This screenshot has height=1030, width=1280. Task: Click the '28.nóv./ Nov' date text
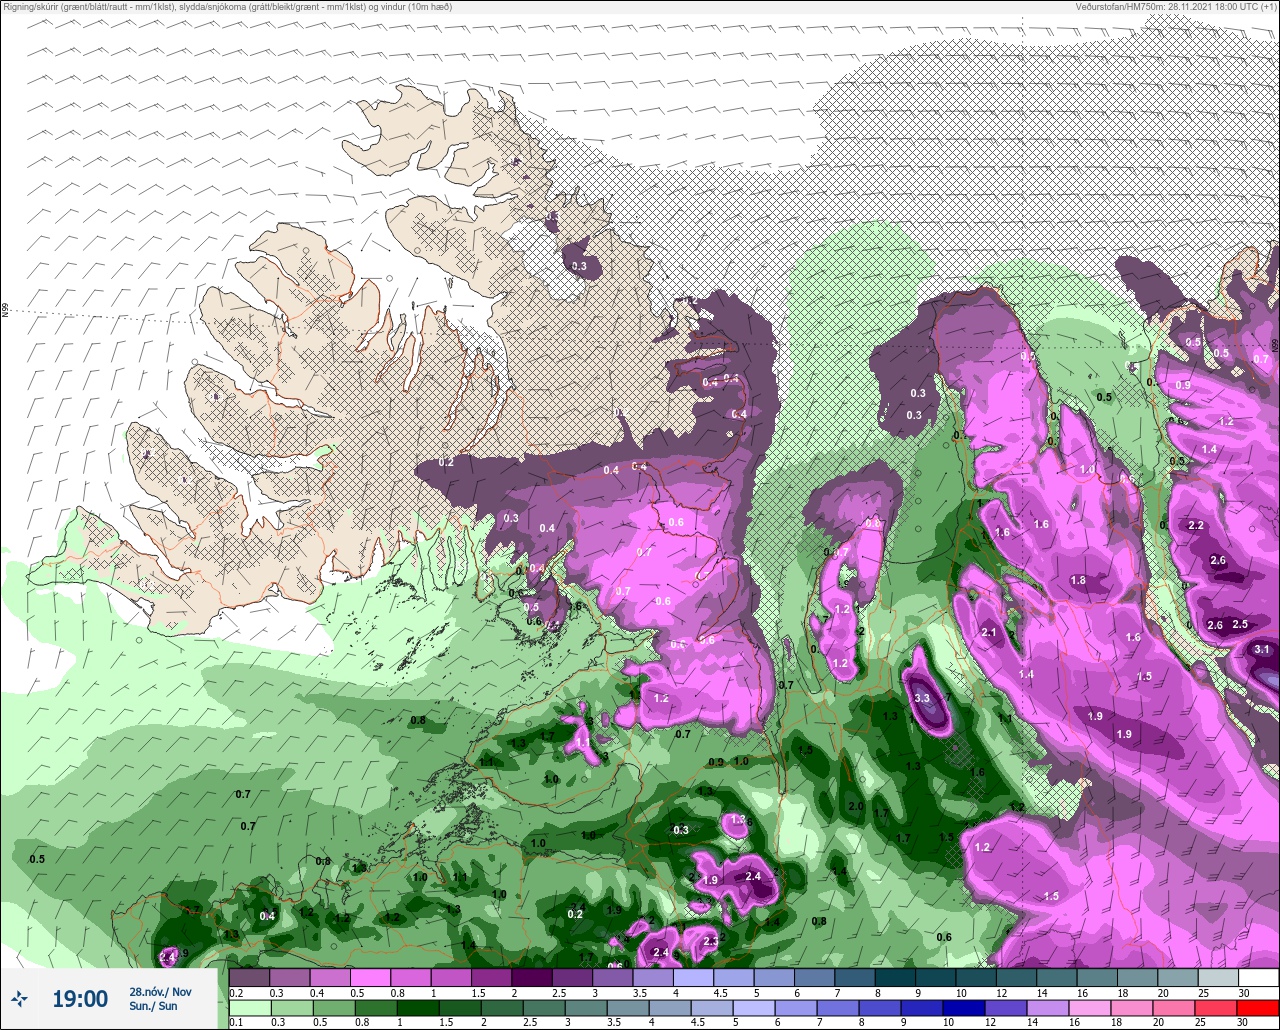pos(160,991)
